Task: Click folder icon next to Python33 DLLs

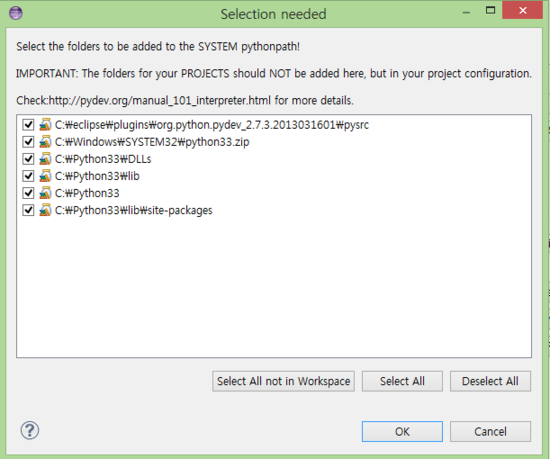Action: coord(45,159)
